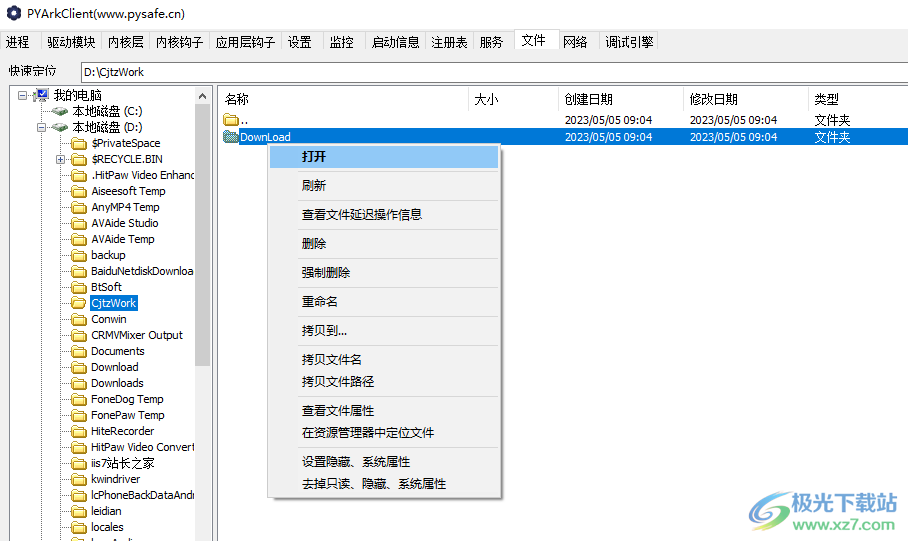Select 设置隐藏、系统属性 menu entry
The width and height of the screenshot is (908, 541).
(384, 462)
